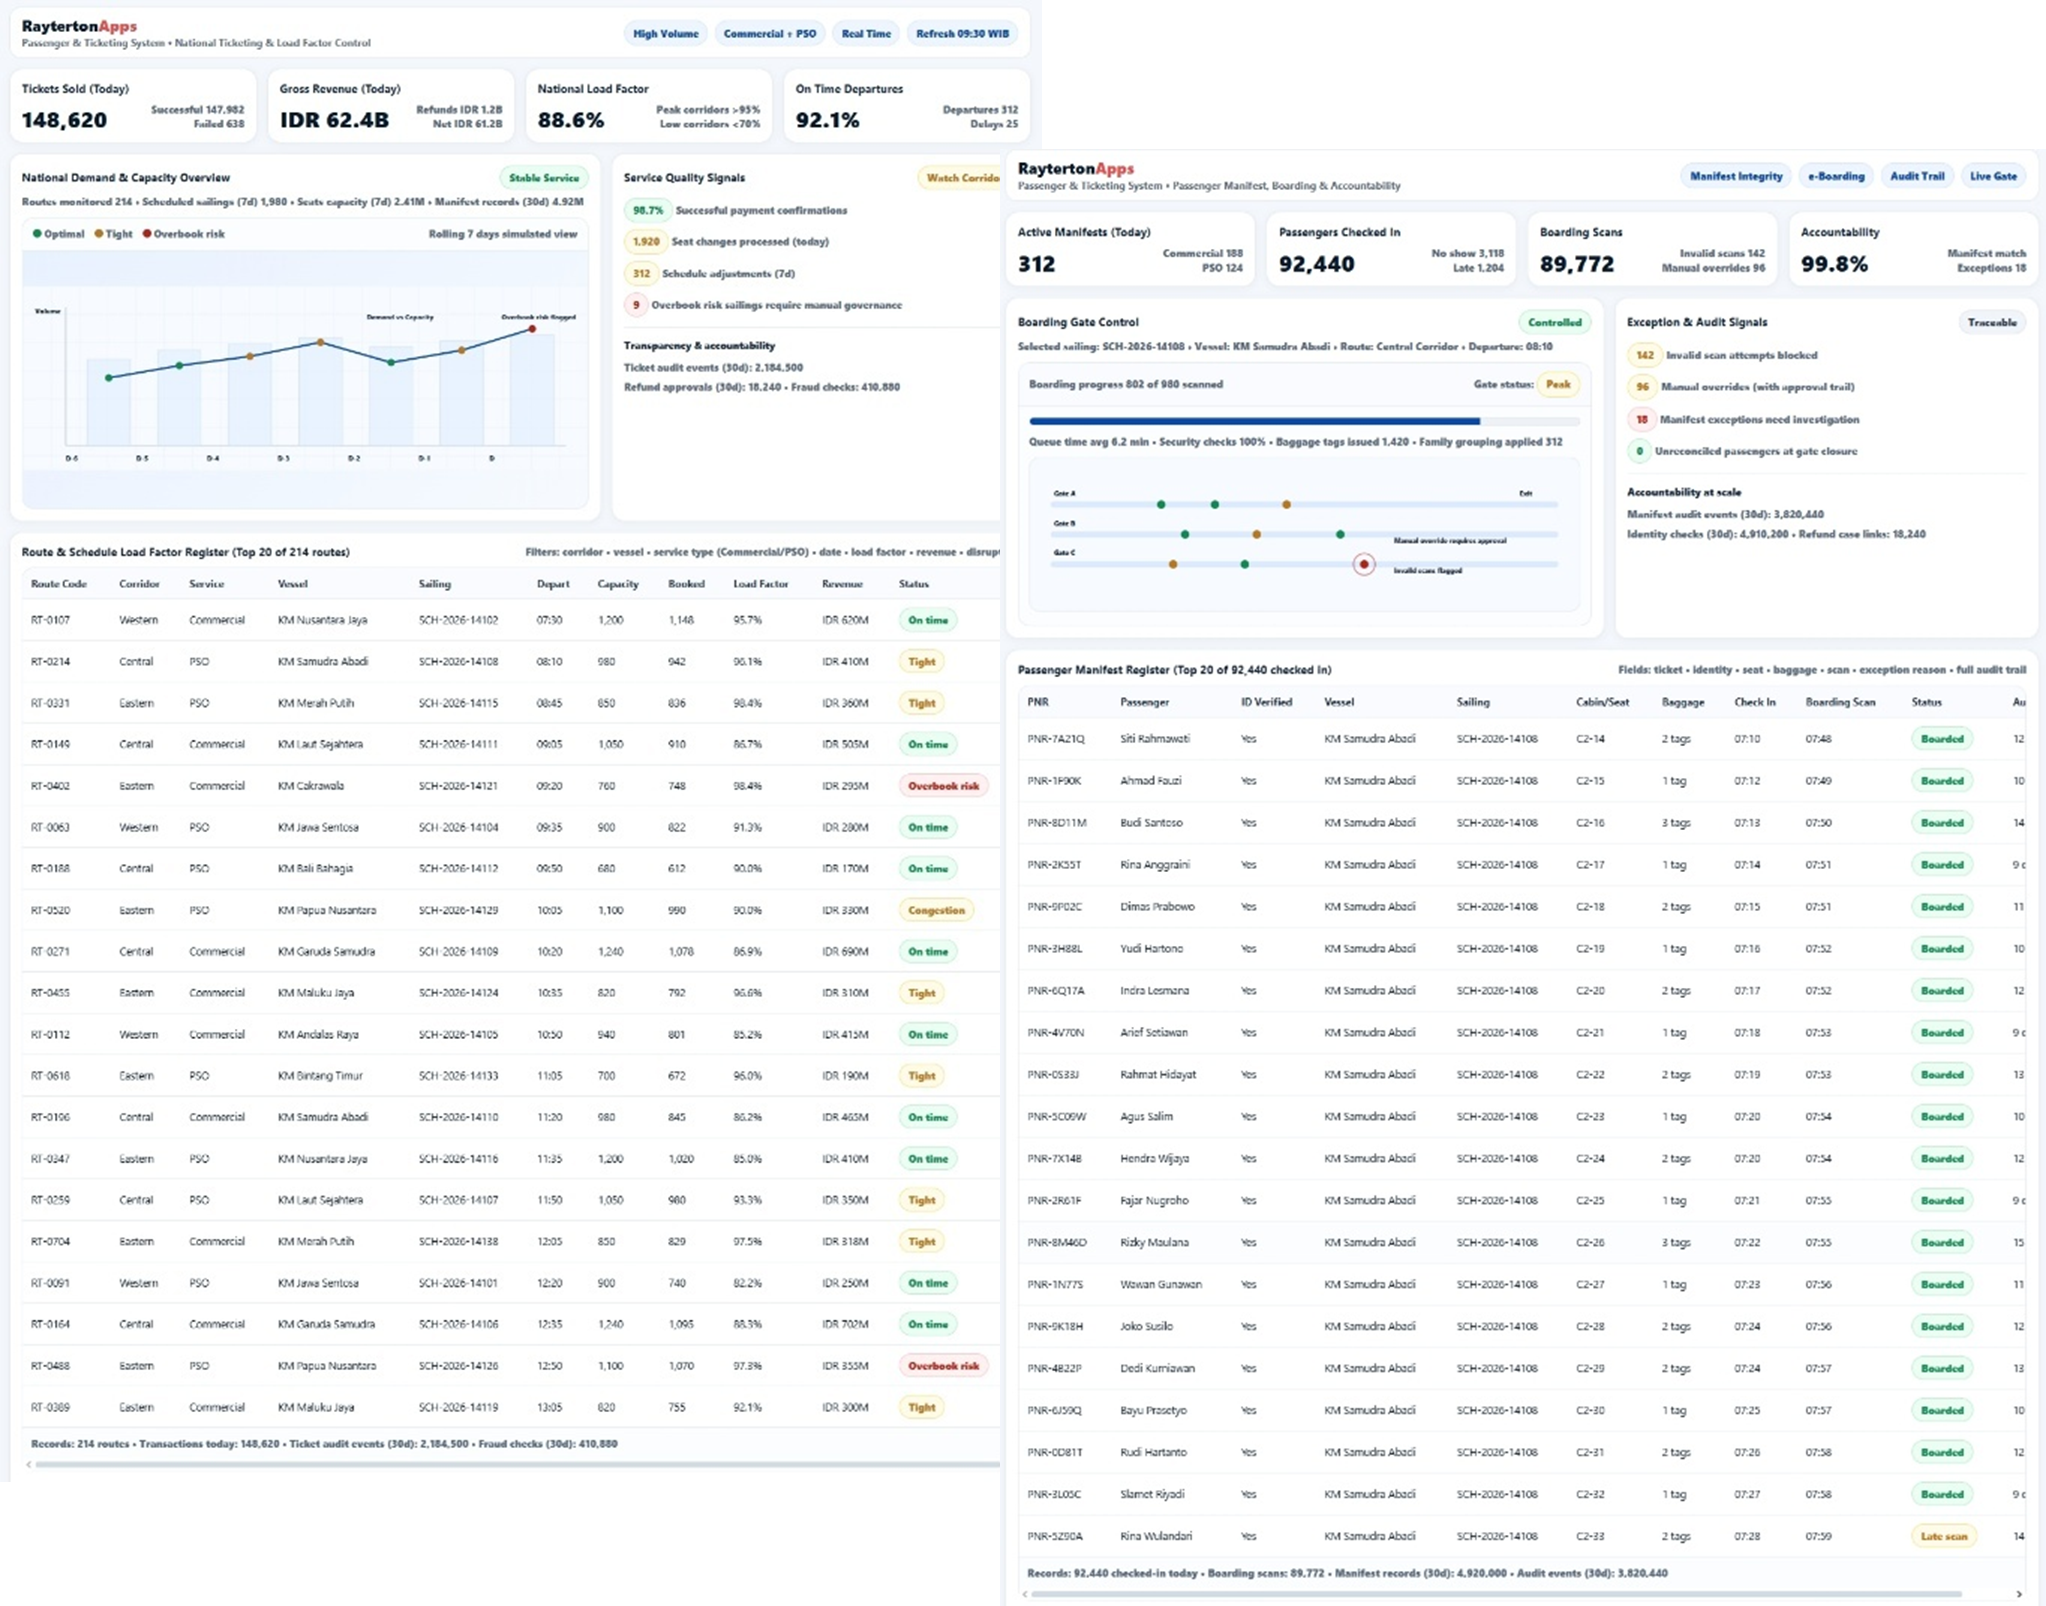
Task: Click the green 0 unreconciled passengers badge
Action: pyautogui.click(x=1639, y=451)
